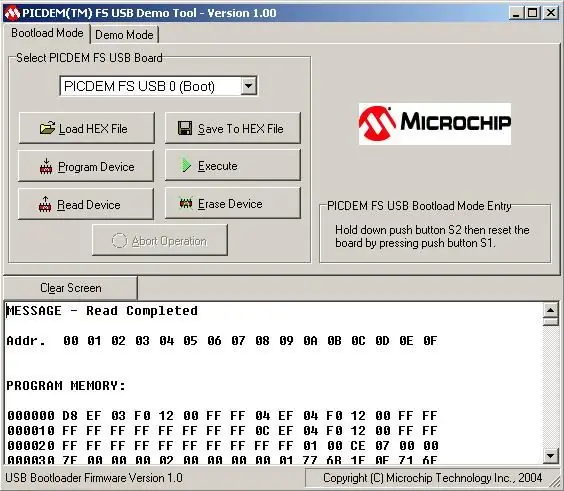Maximize the PICDEM Demo Tool window
This screenshot has width=564, height=491.
click(x=533, y=13)
